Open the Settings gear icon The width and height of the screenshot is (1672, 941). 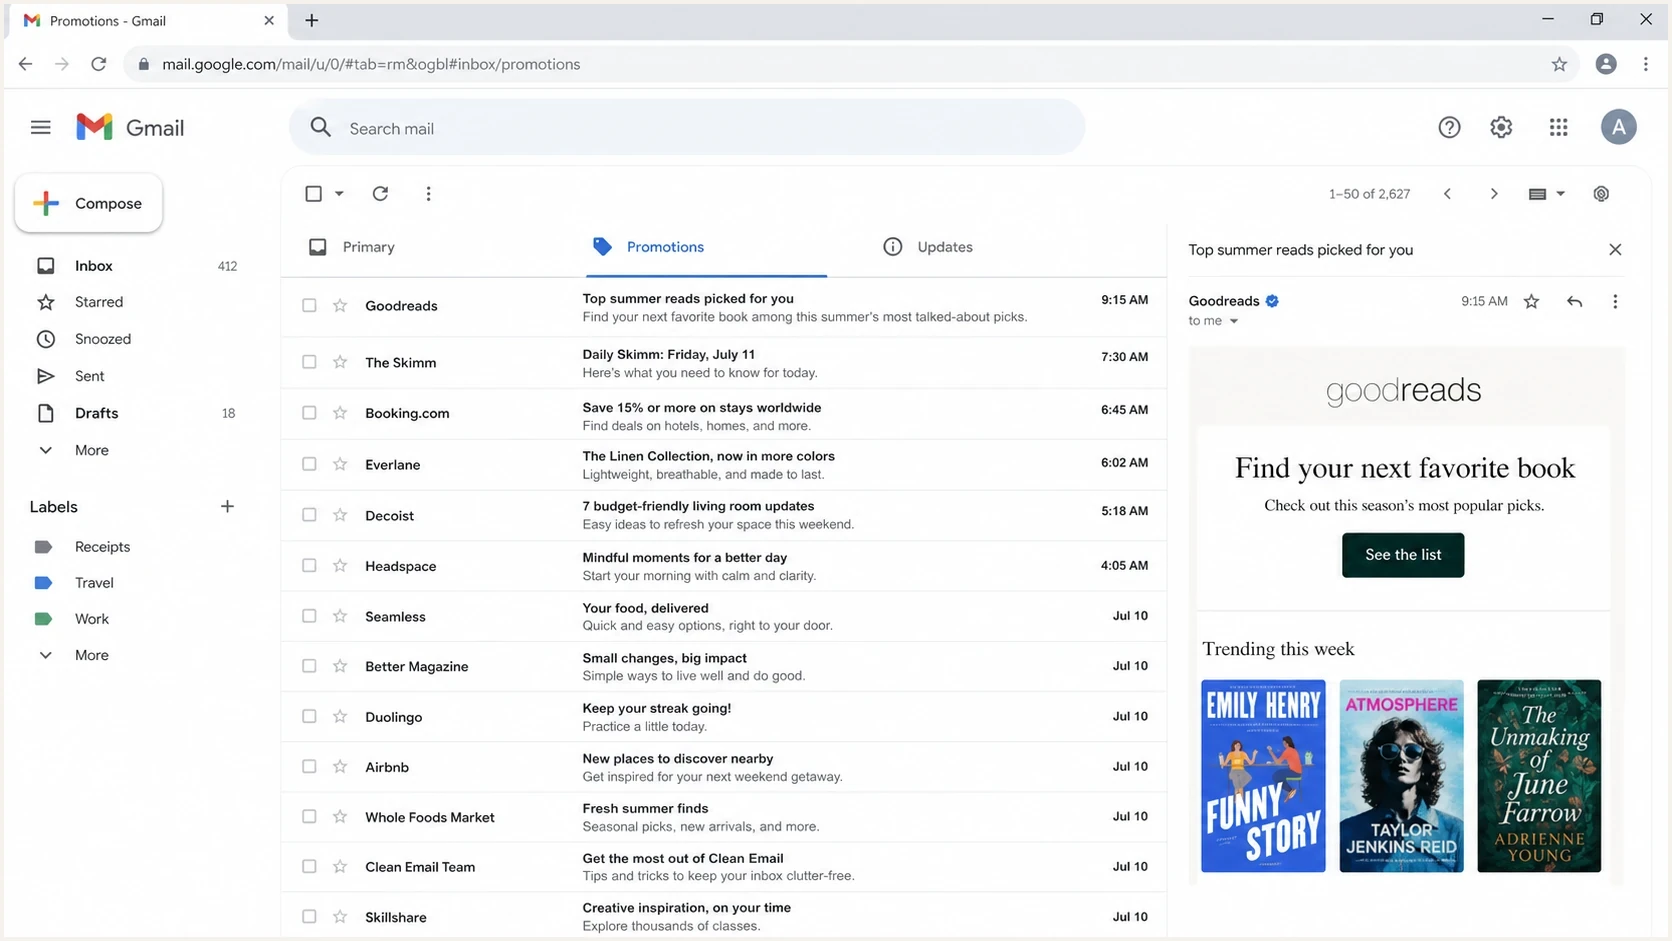[x=1501, y=127]
